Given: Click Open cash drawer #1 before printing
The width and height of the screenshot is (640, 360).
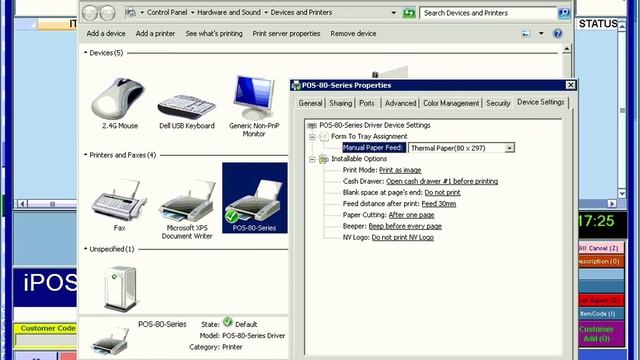Looking at the screenshot, I should coord(442,181).
